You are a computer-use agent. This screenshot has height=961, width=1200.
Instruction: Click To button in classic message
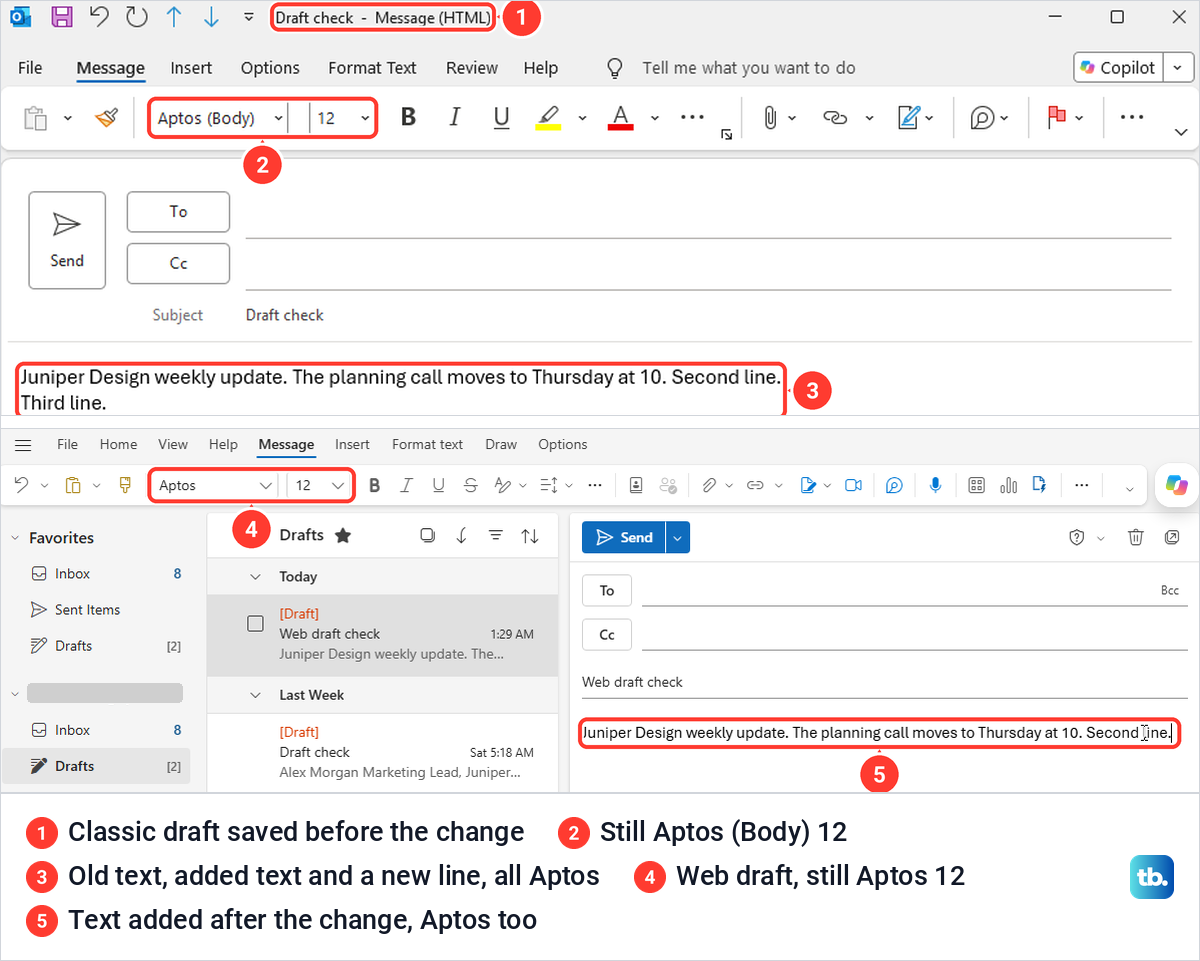pyautogui.click(x=178, y=211)
